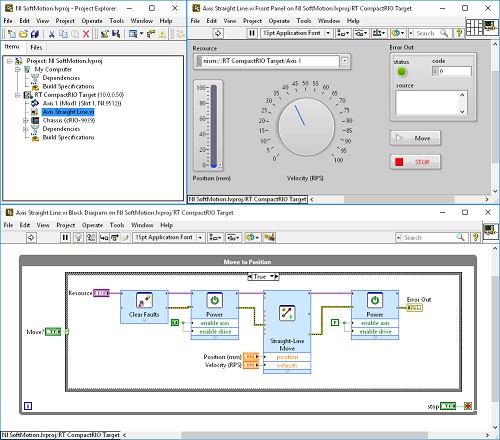Open Align Objects menu on Front Panel toolbar
500x440 pixels.
[x=343, y=33]
